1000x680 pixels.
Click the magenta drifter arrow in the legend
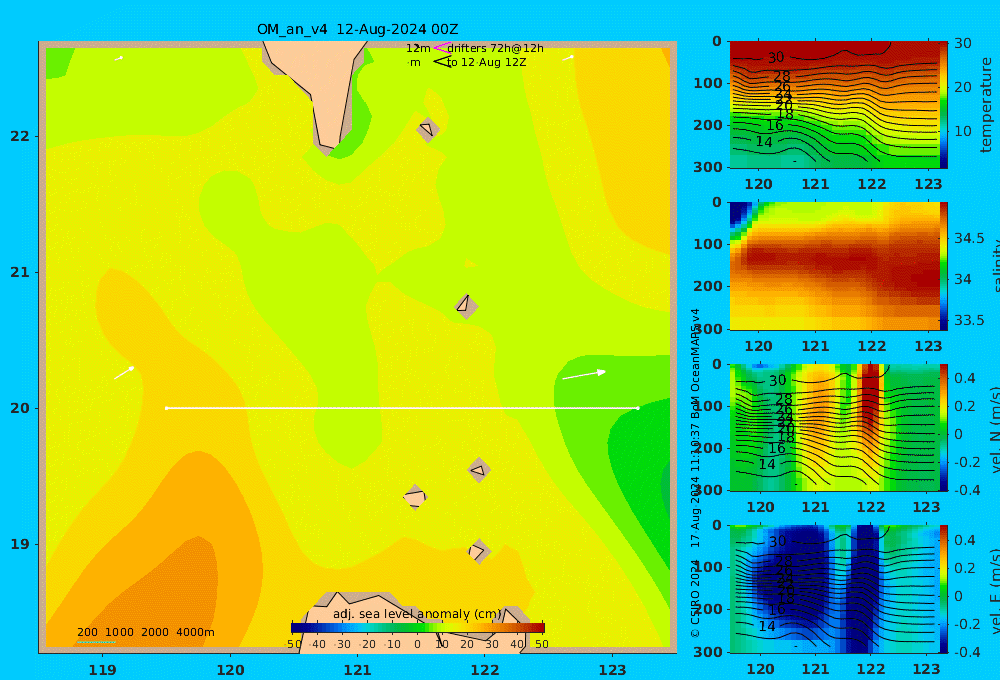click(x=442, y=47)
